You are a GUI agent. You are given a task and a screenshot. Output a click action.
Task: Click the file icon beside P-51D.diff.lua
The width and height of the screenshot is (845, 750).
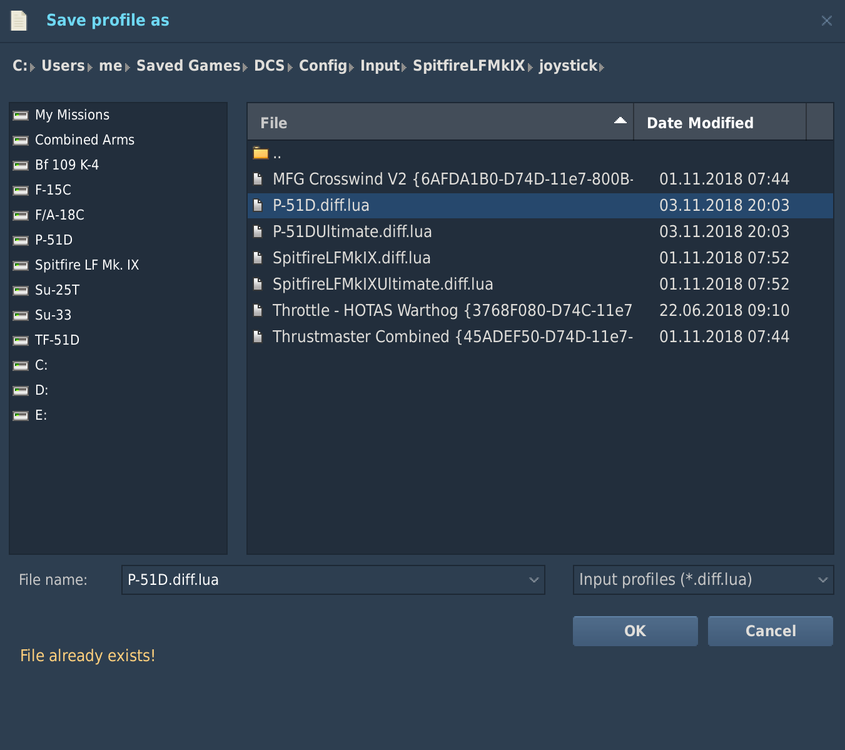(x=258, y=205)
